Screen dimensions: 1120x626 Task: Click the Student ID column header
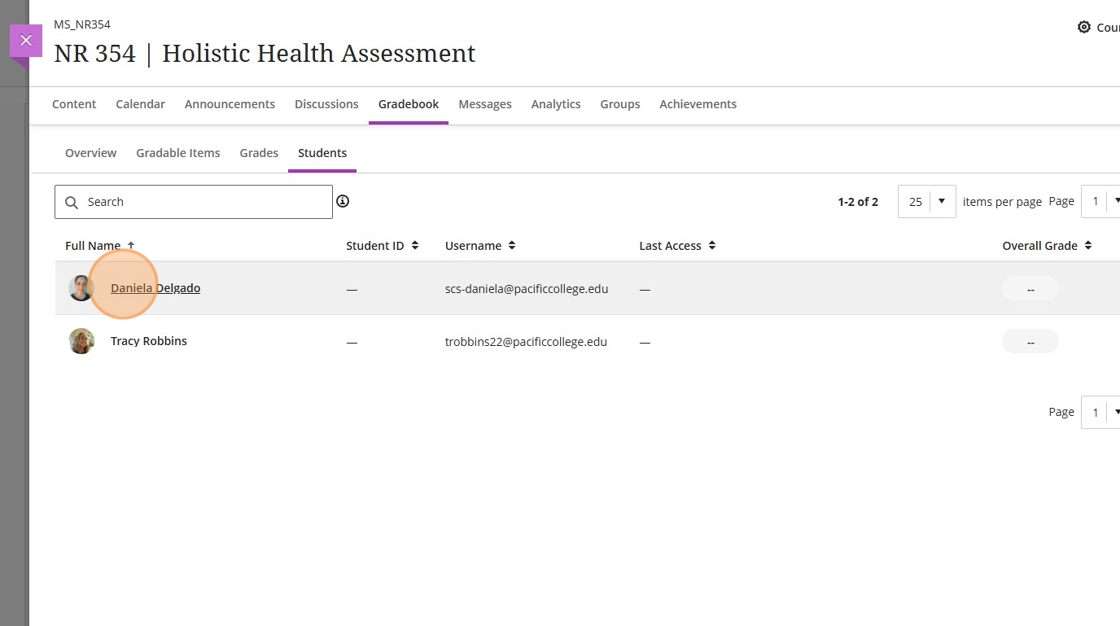375,245
